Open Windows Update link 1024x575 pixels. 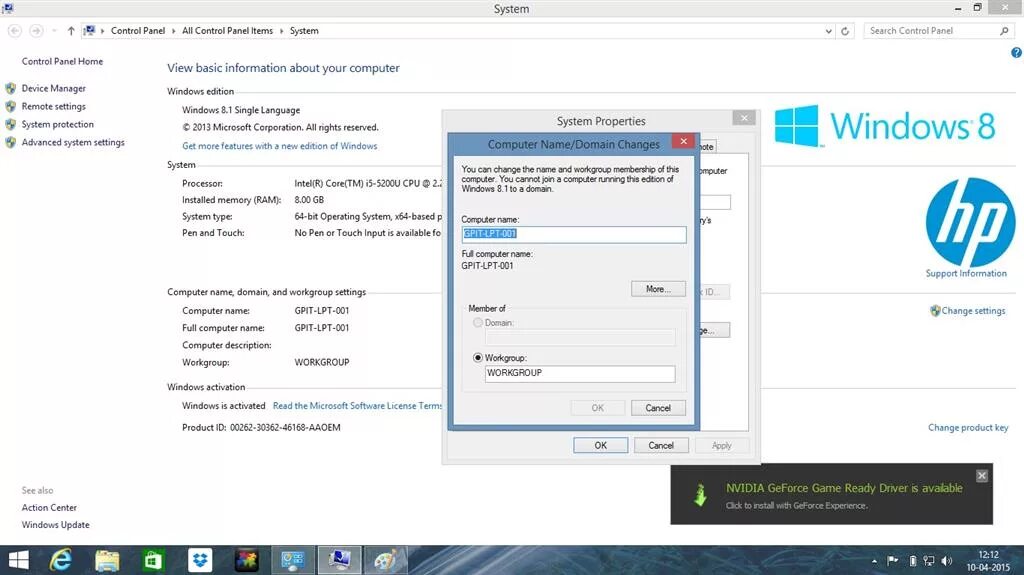coord(56,525)
